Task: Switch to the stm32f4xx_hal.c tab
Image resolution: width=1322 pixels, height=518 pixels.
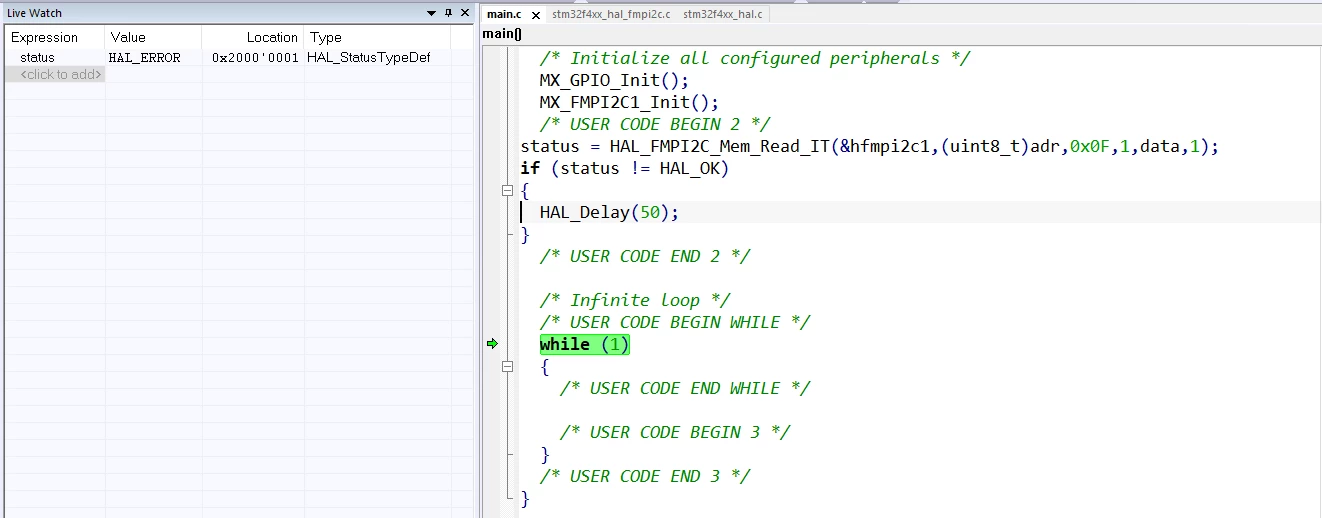Action: (721, 15)
